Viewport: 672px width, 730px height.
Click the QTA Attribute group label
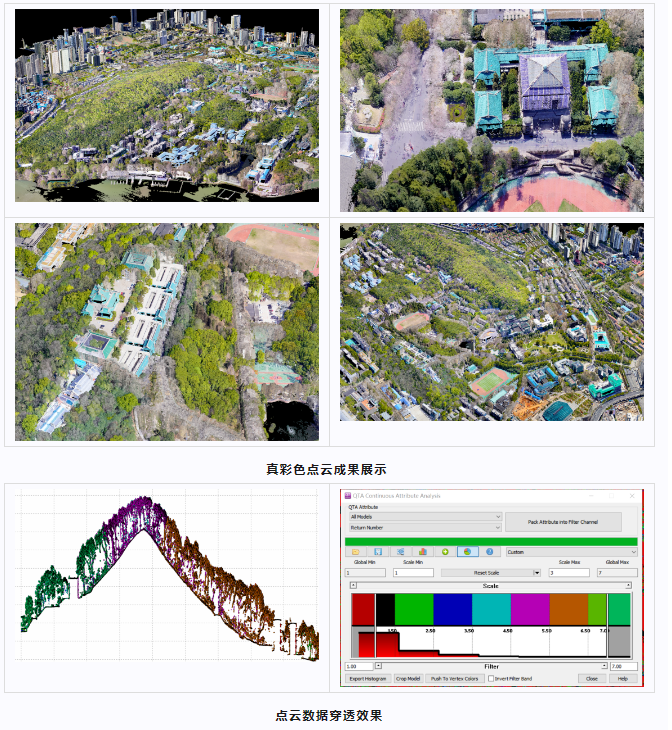pos(363,507)
